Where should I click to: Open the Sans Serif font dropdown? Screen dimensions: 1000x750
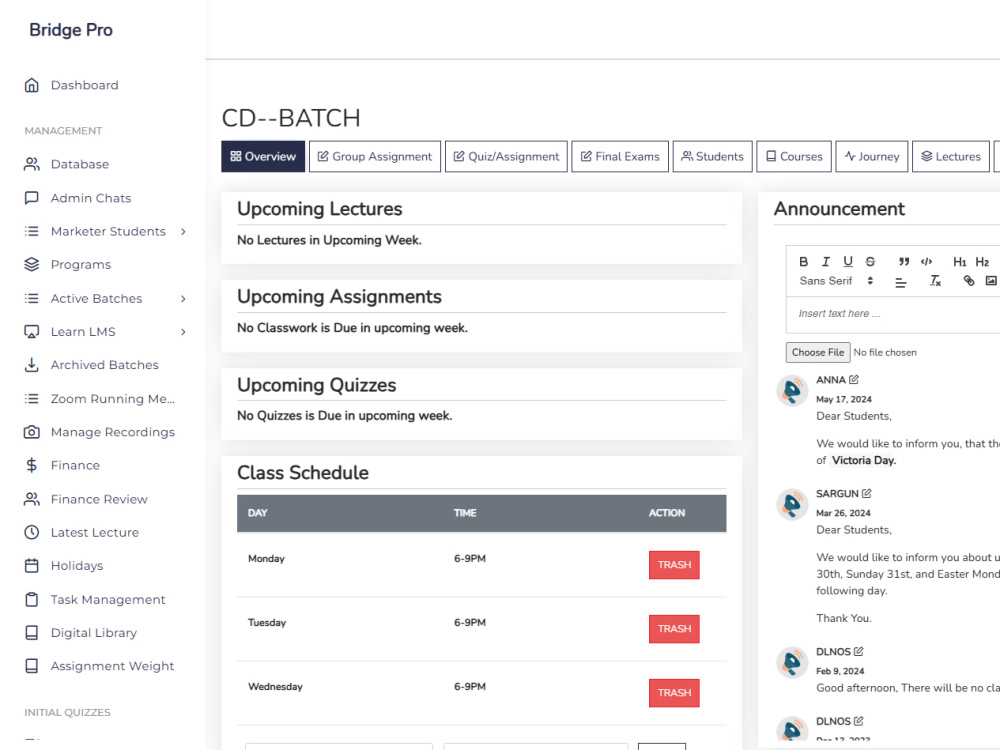tap(836, 281)
